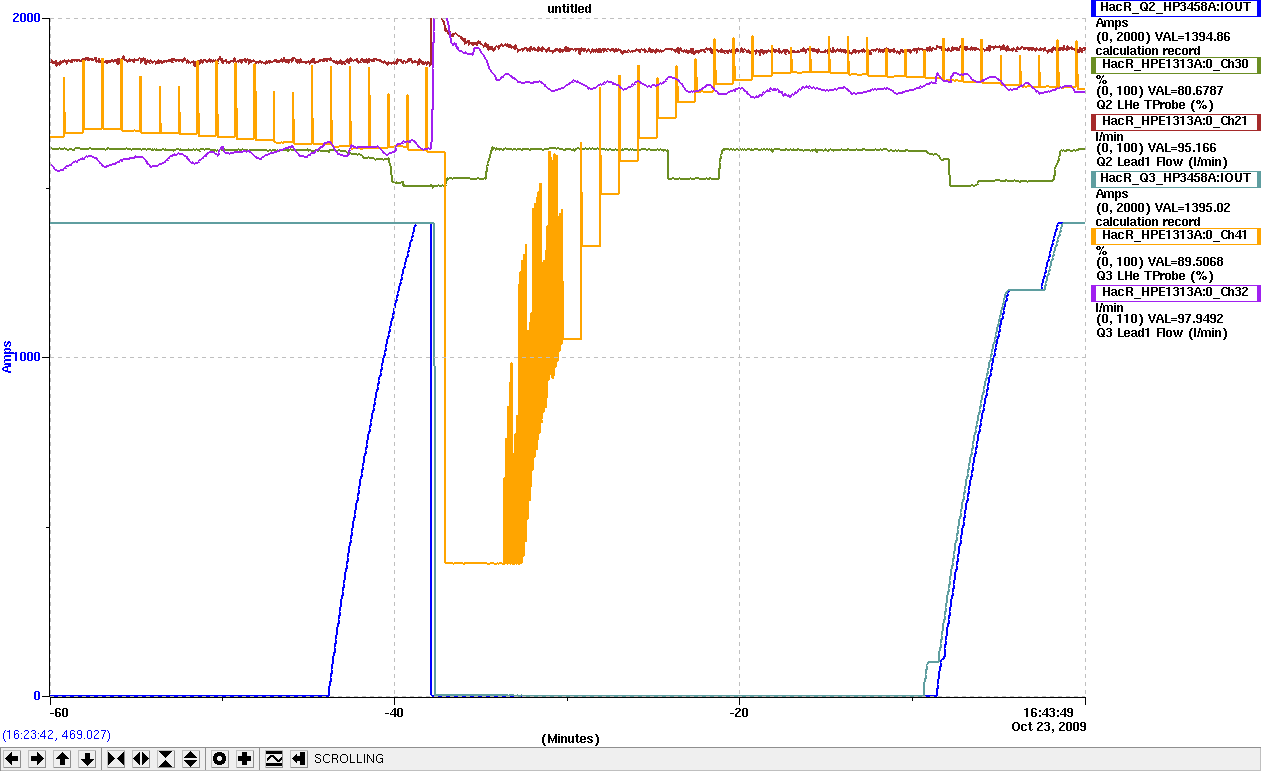The height and width of the screenshot is (771, 1261).
Task: Zoom out on the time axis
Action: 140,759
